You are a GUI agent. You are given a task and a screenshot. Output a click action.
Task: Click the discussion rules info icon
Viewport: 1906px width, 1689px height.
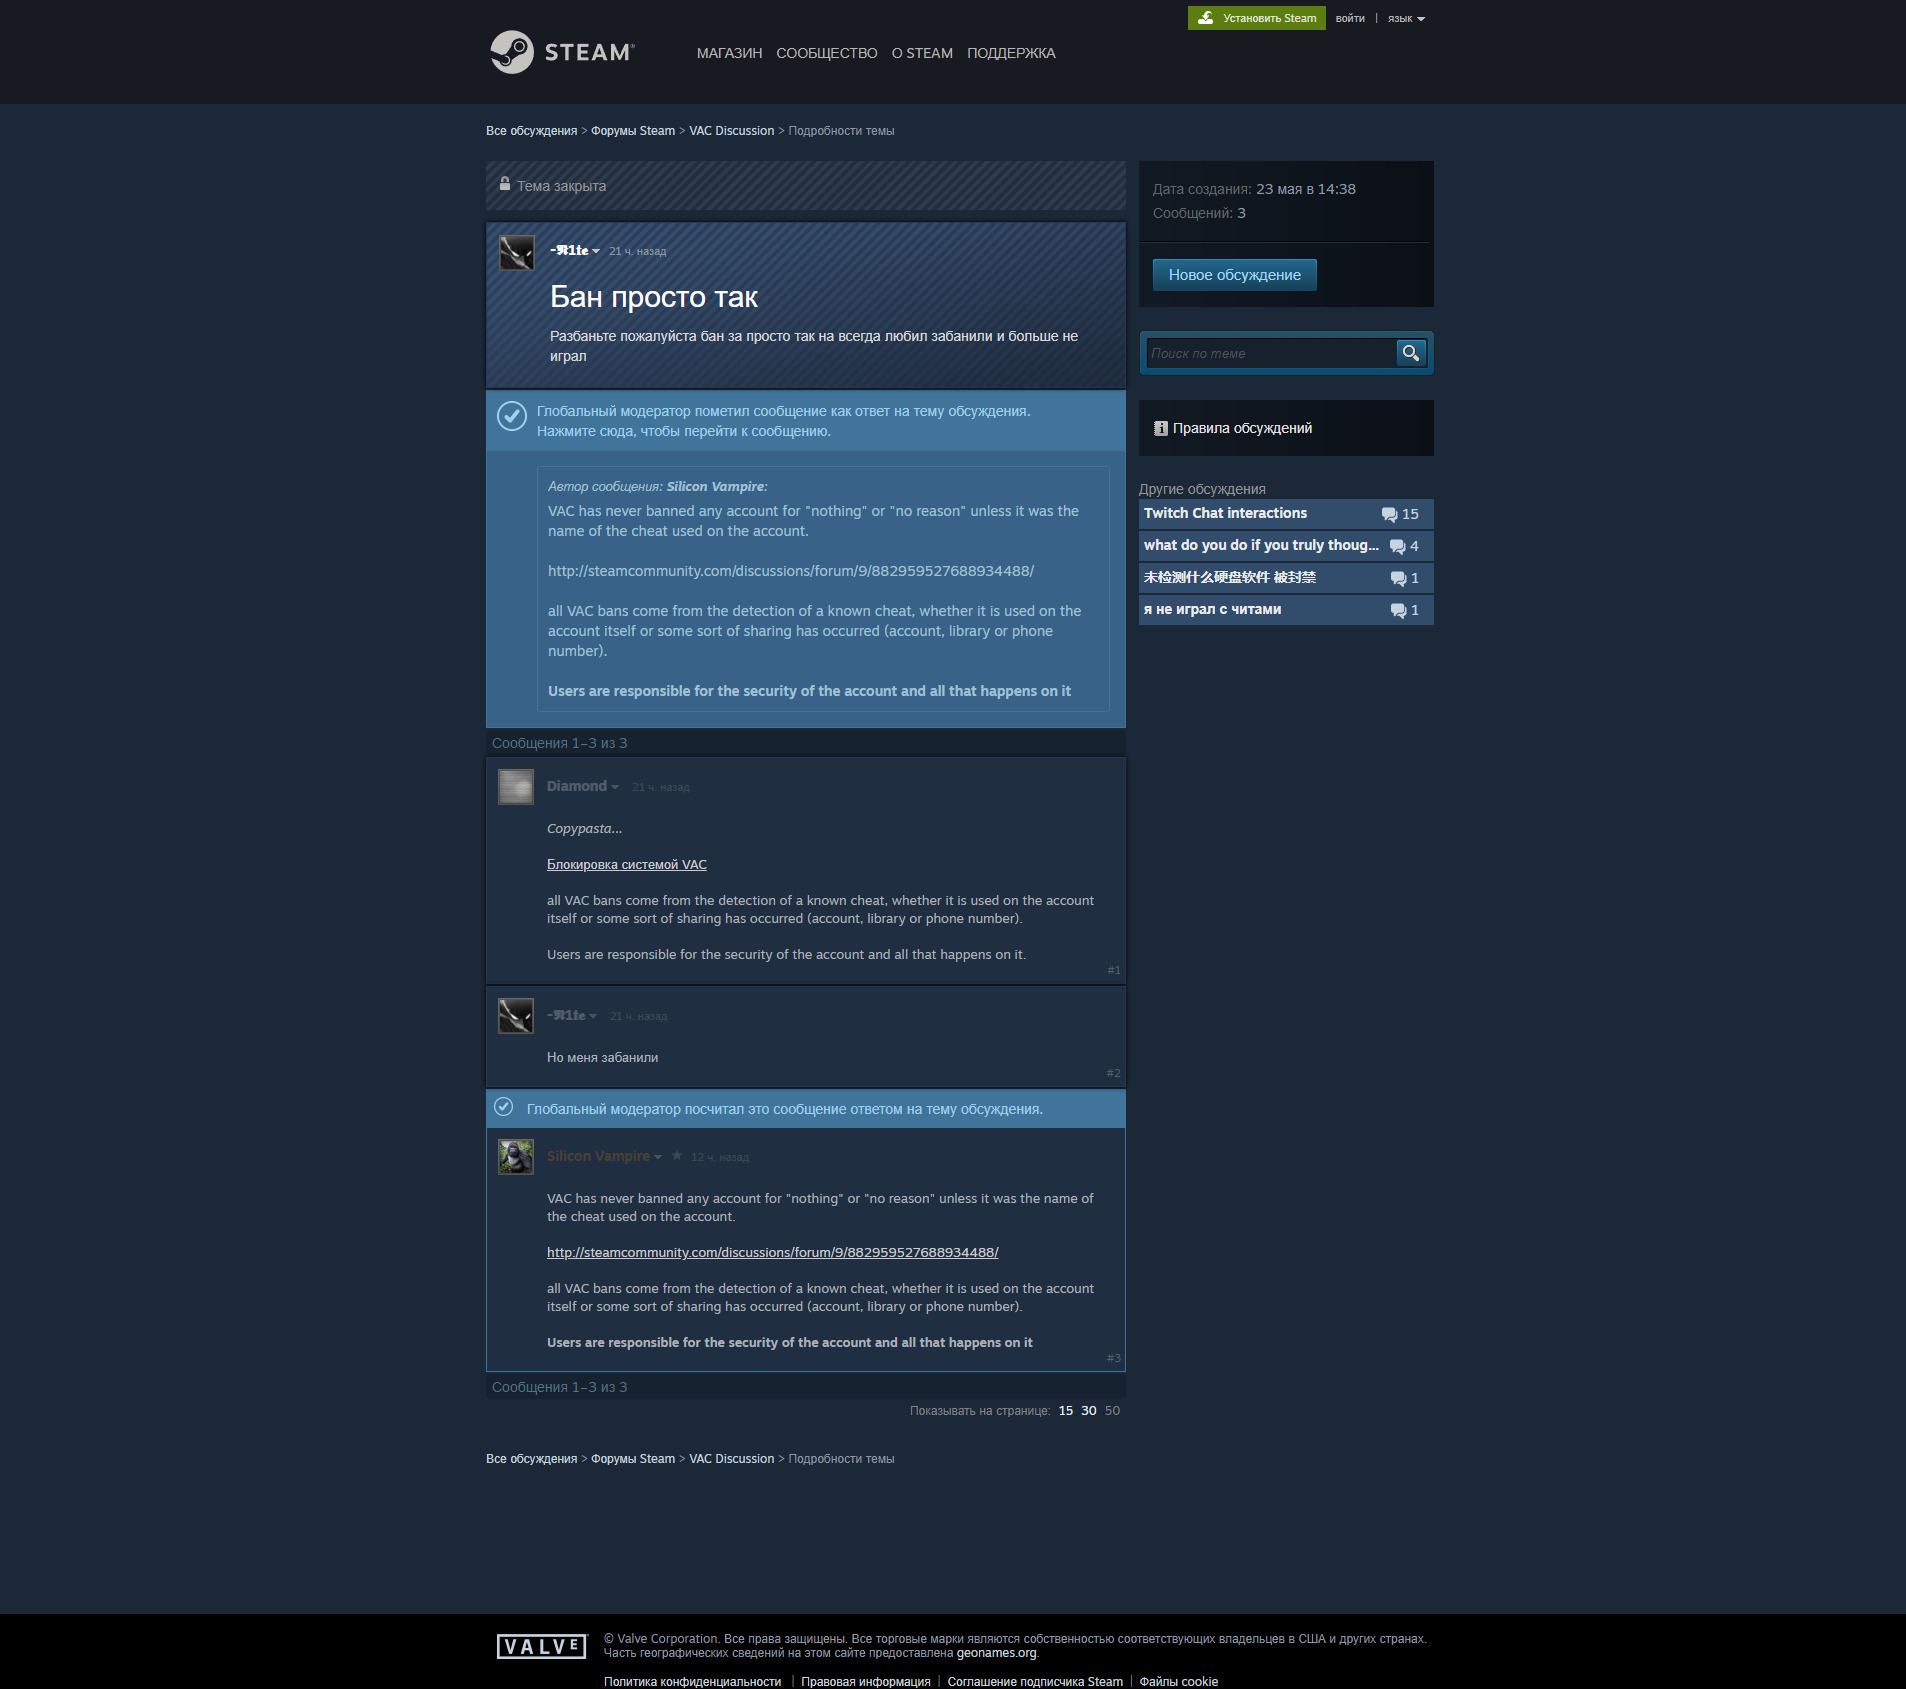tap(1160, 428)
